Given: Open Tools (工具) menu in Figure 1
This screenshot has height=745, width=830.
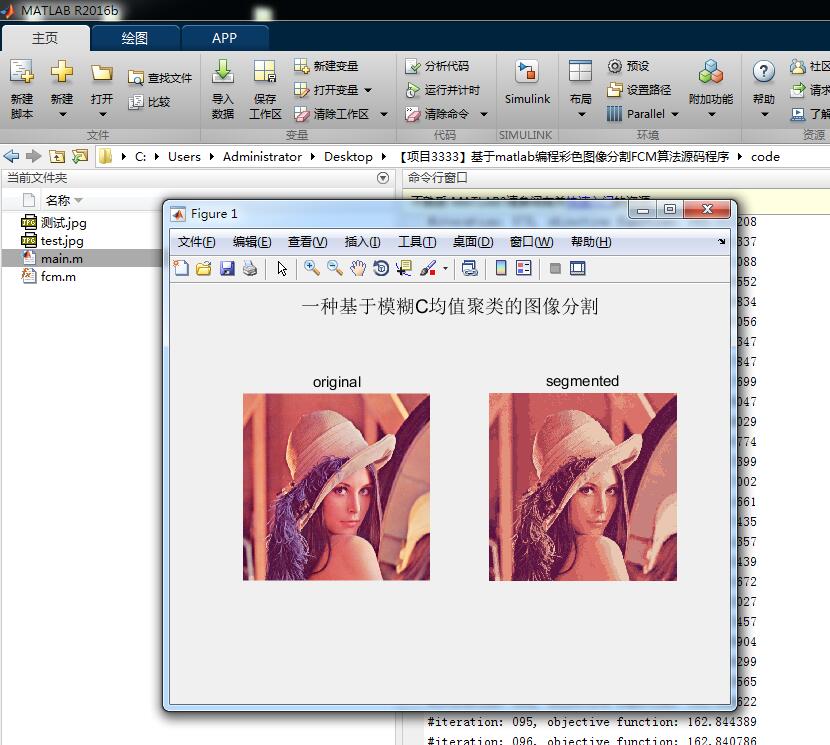Looking at the screenshot, I should tap(417, 242).
